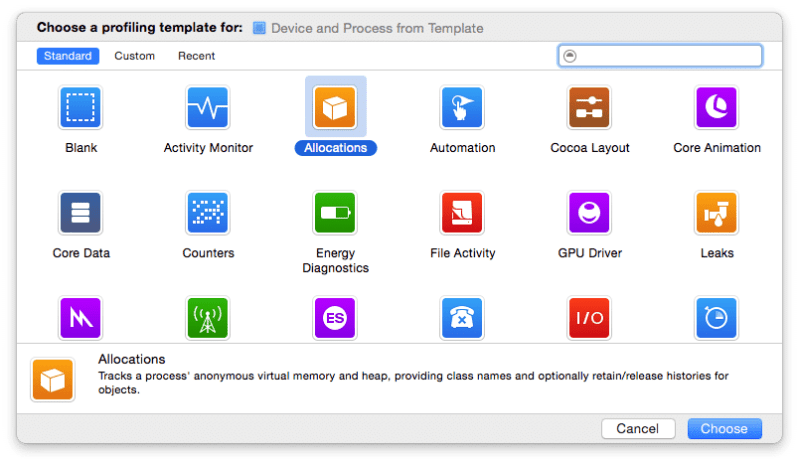Select the Cocoa Layout template icon
The width and height of the screenshot is (799, 464).
[x=590, y=107]
